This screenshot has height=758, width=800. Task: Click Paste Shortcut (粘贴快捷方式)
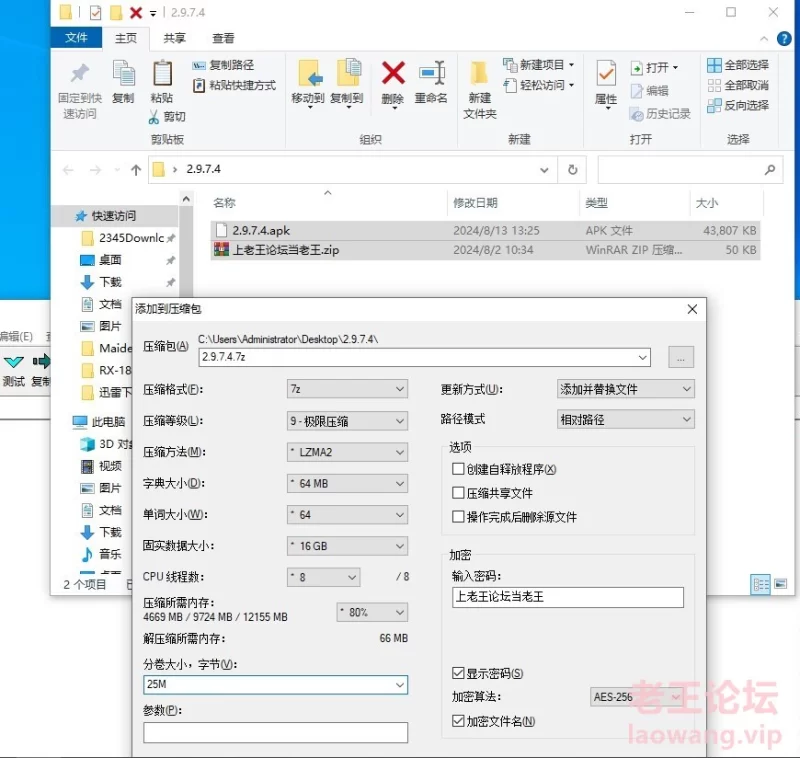click(234, 85)
